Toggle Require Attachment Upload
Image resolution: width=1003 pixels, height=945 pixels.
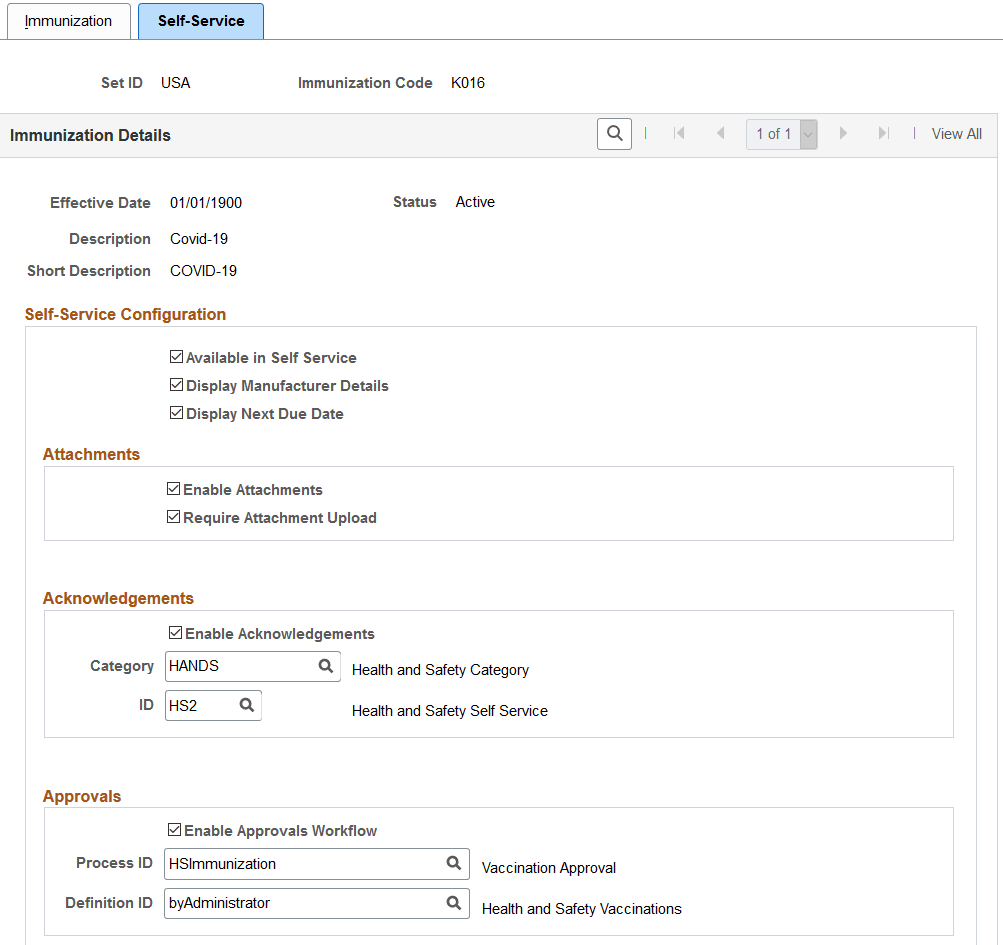[x=174, y=517]
